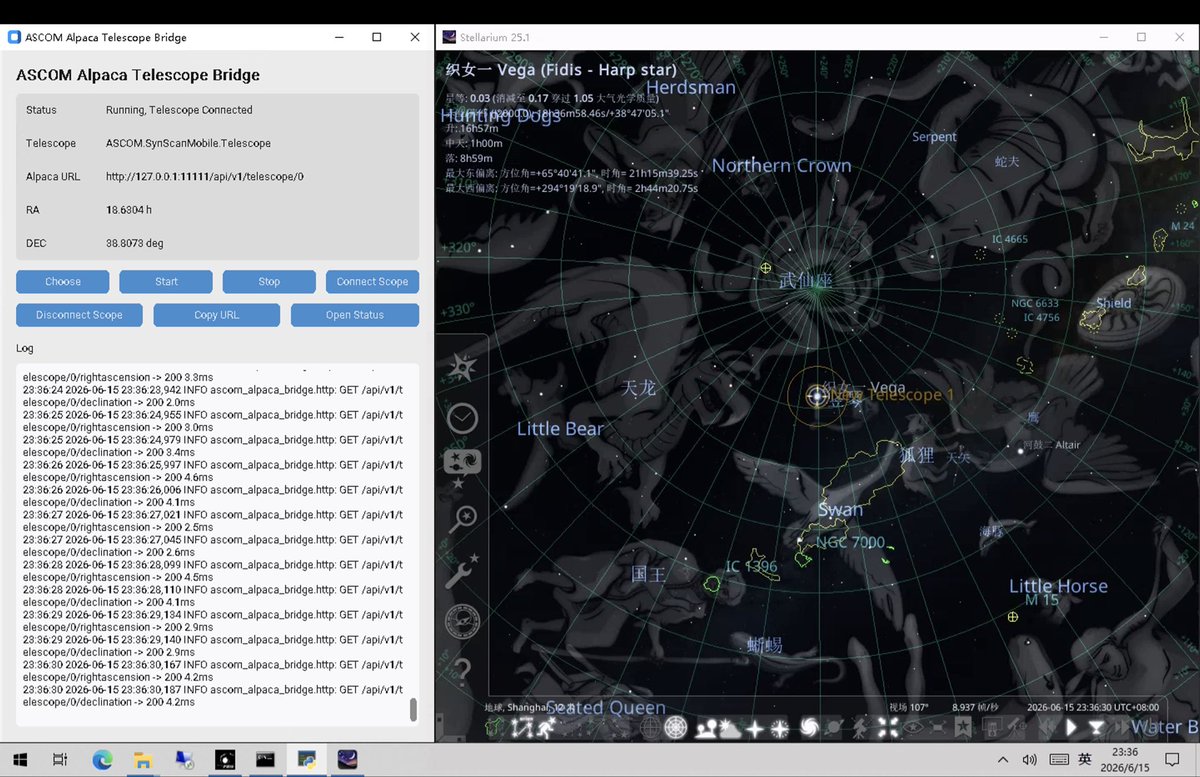Open Stellarium location window icon
Image resolution: width=1200 pixels, height=777 pixels.
tap(462, 367)
